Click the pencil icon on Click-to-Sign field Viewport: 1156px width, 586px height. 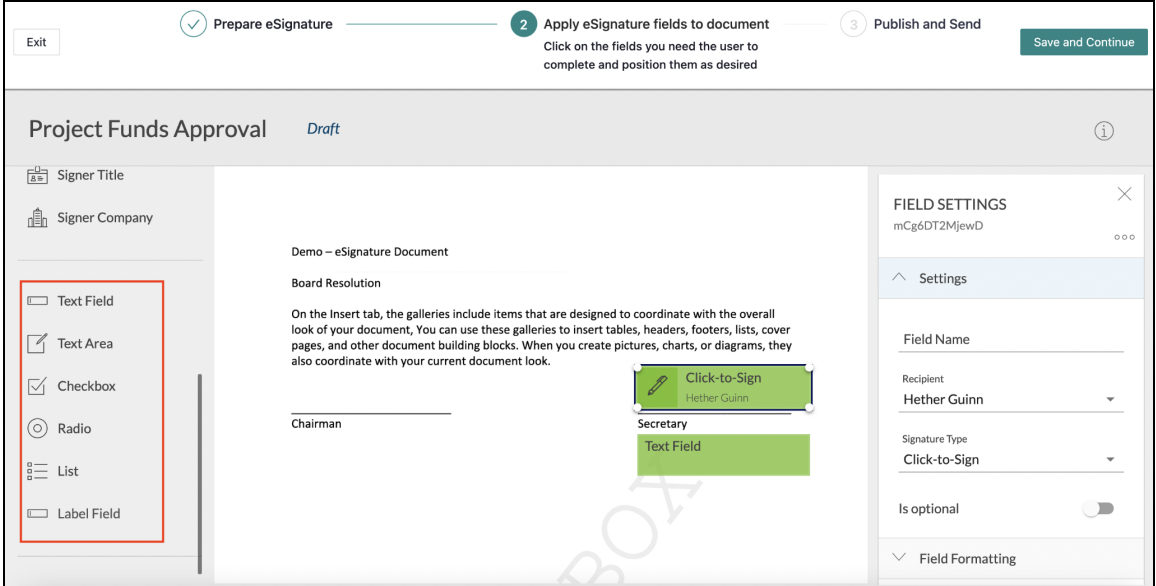coord(656,386)
